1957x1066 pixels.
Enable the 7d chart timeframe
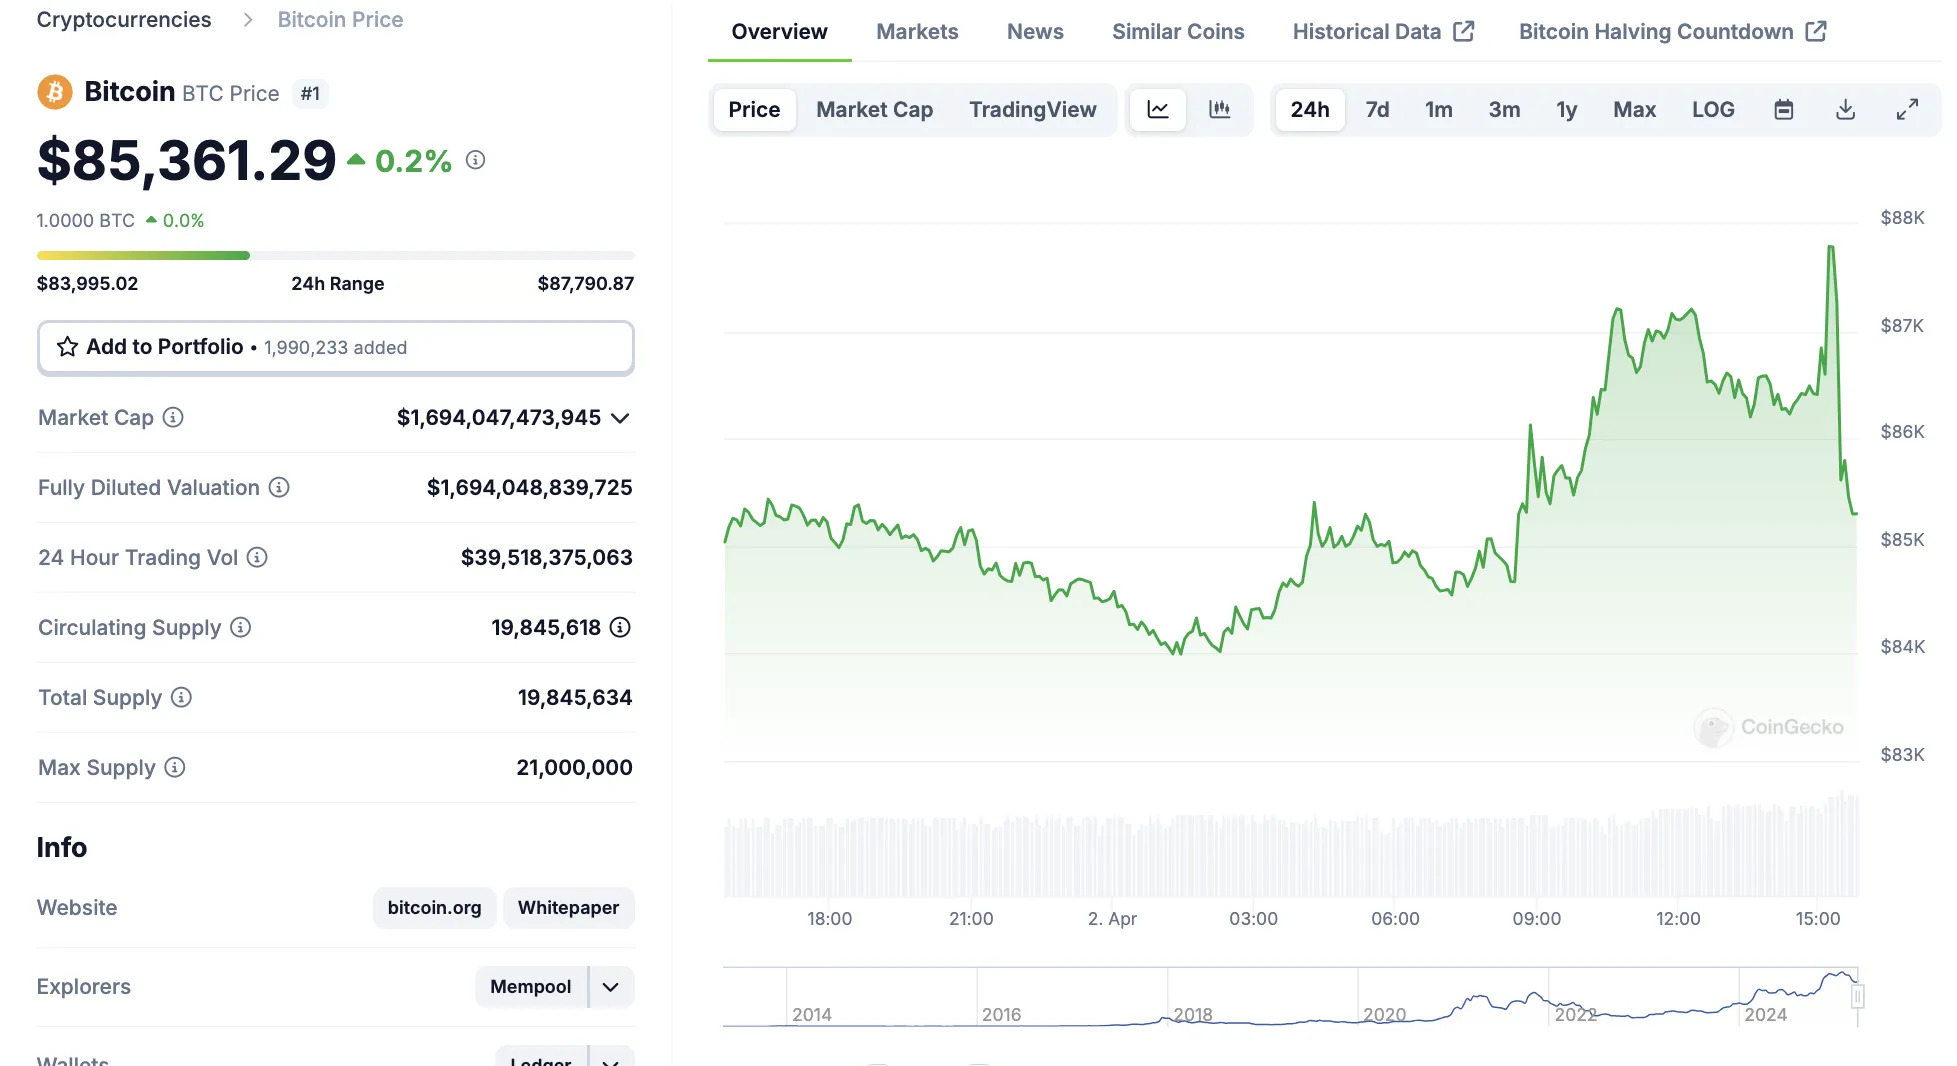[1377, 109]
